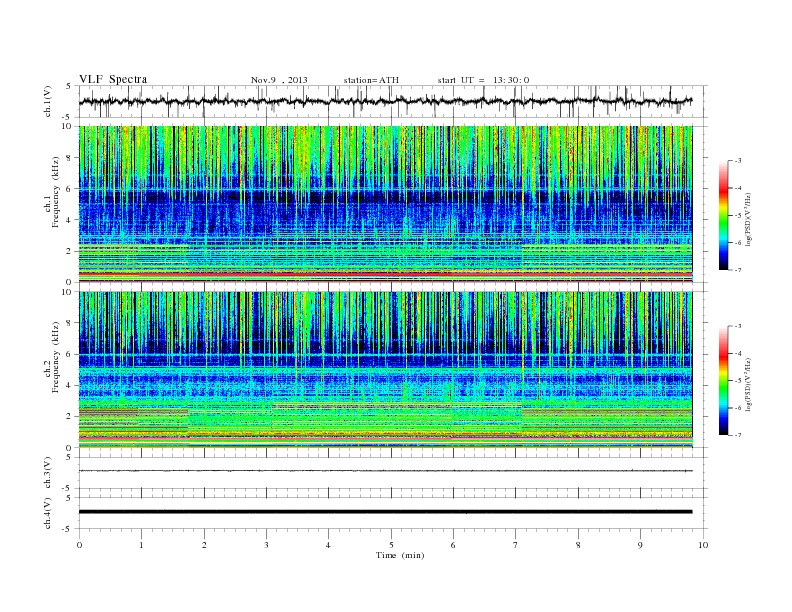This screenshot has width=792, height=612.
Task: Click the "ch.1 Frequency (kHz)" axis label
Action: coord(52,192)
